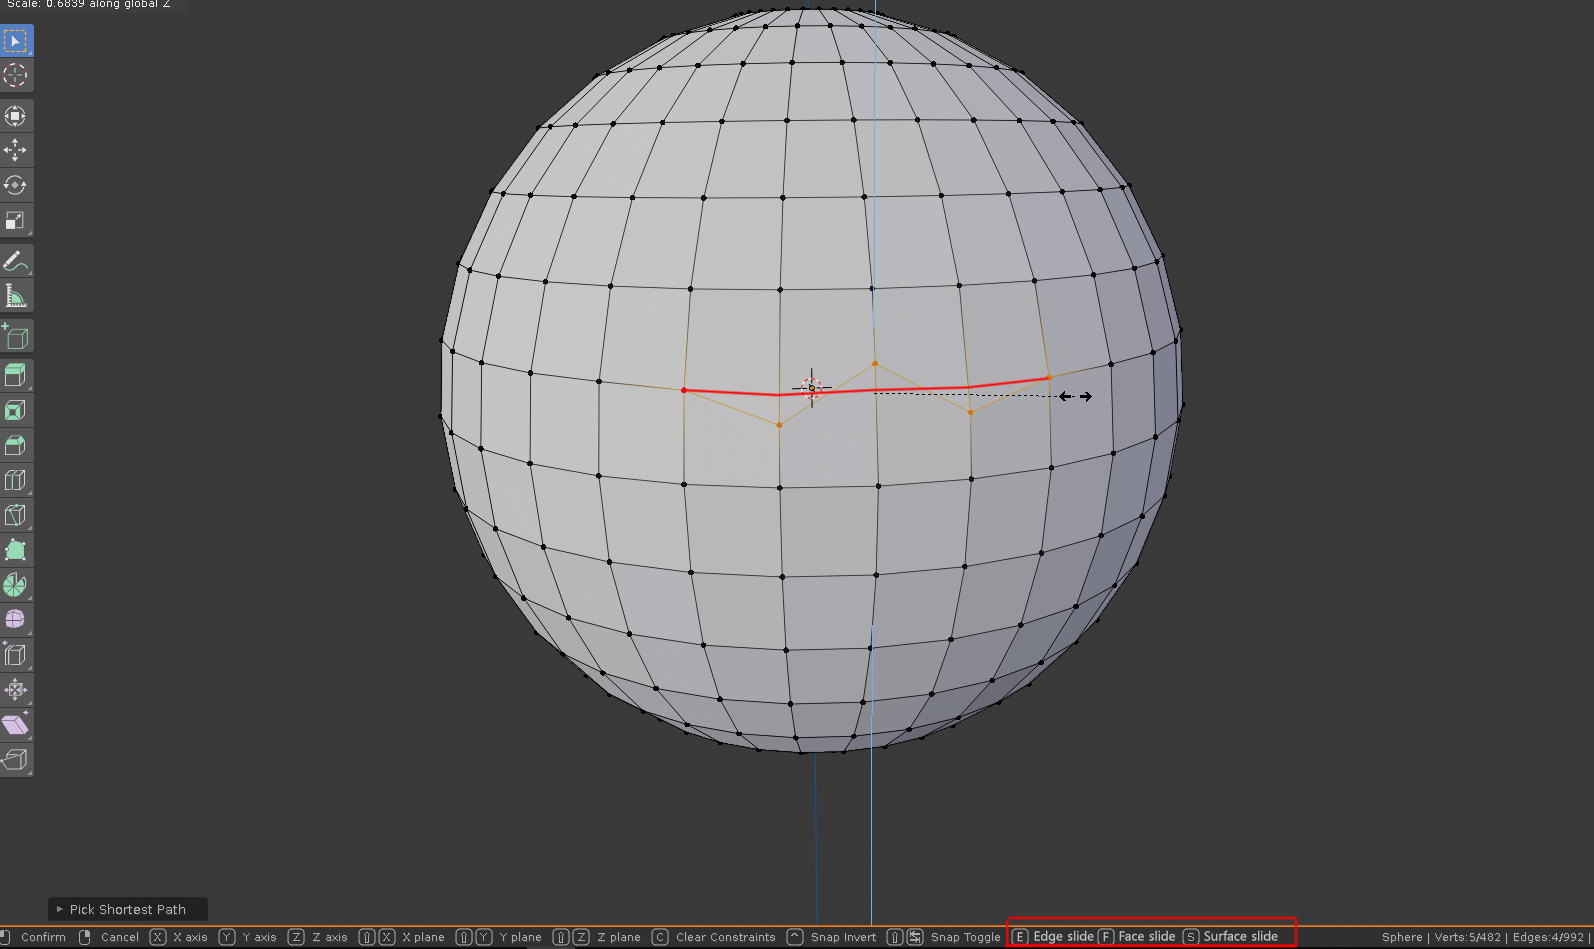This screenshot has width=1594, height=949.
Task: Select the Loop Cut tool
Action: [x=16, y=481]
